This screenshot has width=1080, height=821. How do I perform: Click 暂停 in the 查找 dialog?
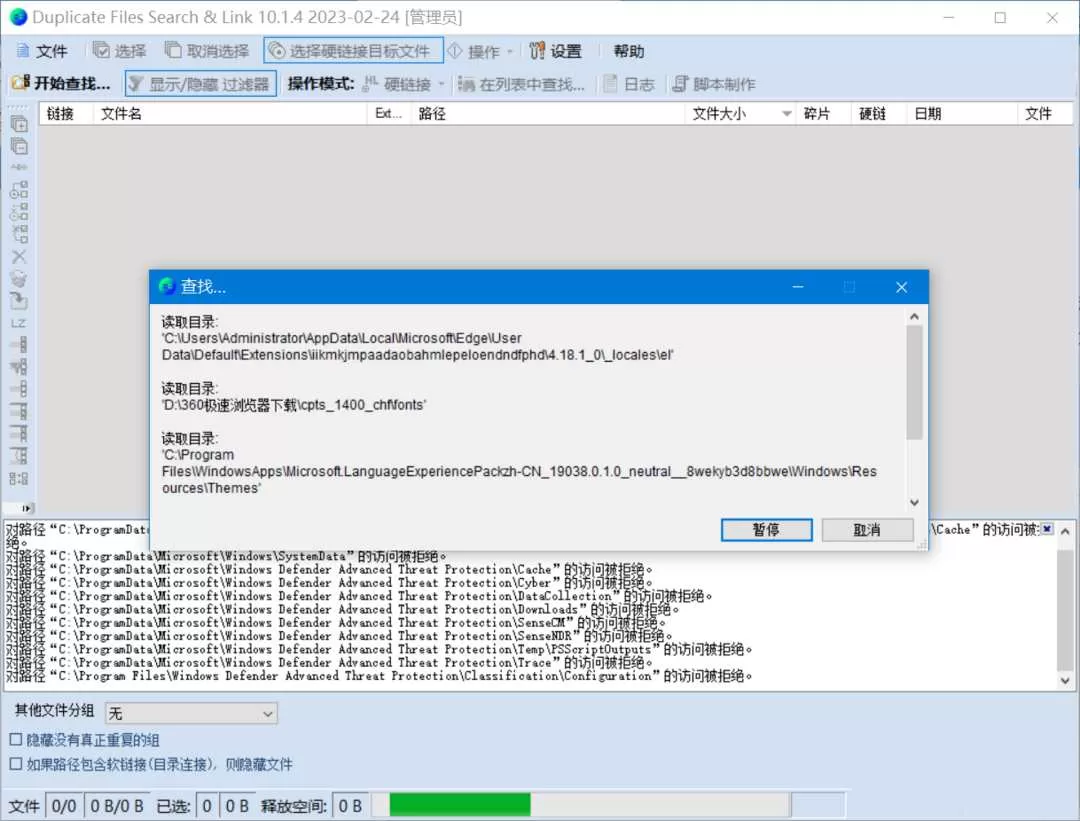point(767,530)
